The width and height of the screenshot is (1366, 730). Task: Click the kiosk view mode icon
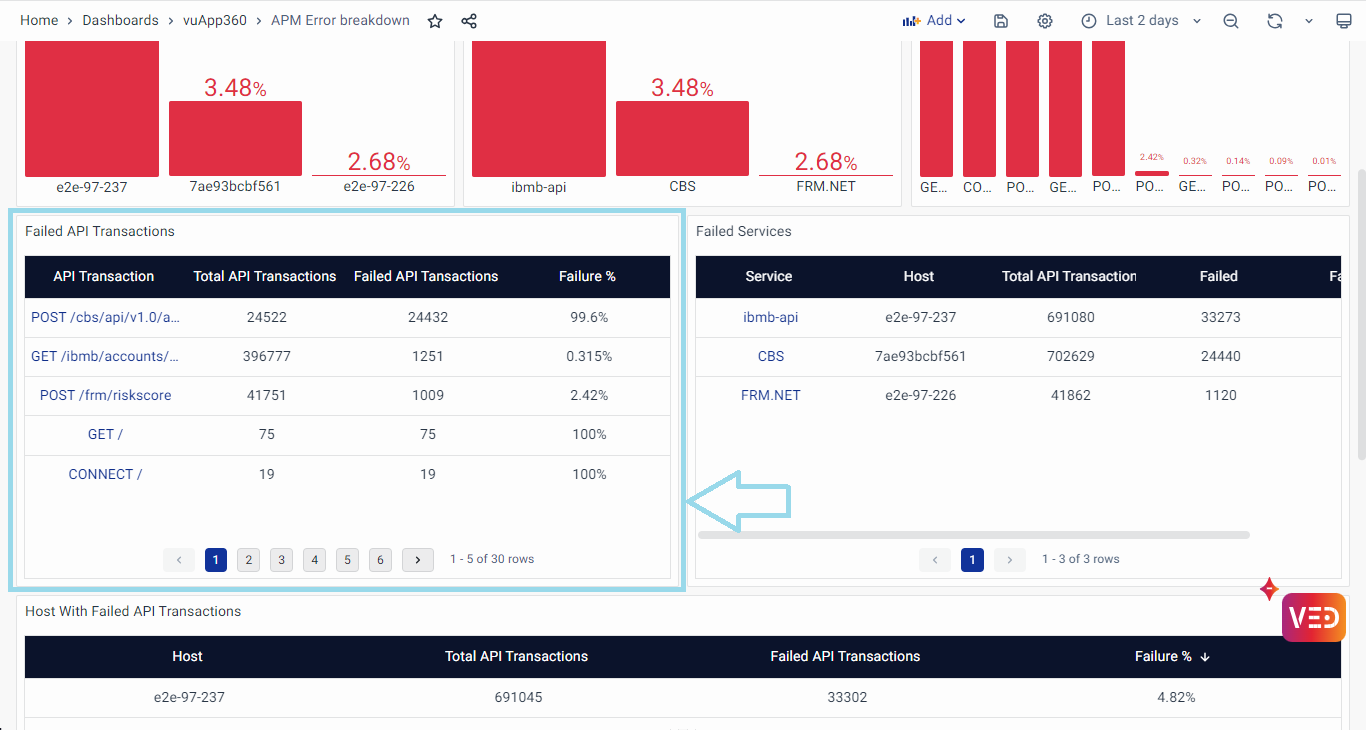click(x=1344, y=21)
